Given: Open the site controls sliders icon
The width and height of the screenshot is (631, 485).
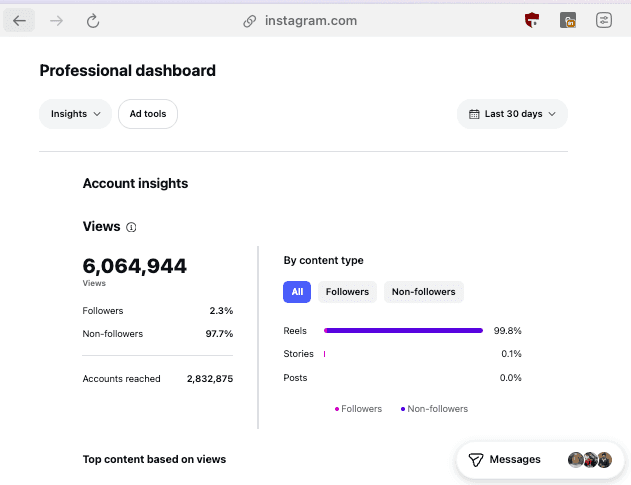Looking at the screenshot, I should [604, 20].
